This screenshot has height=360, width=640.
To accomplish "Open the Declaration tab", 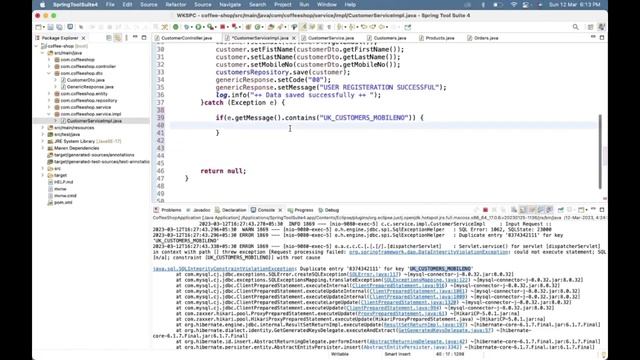I will [234, 210].
